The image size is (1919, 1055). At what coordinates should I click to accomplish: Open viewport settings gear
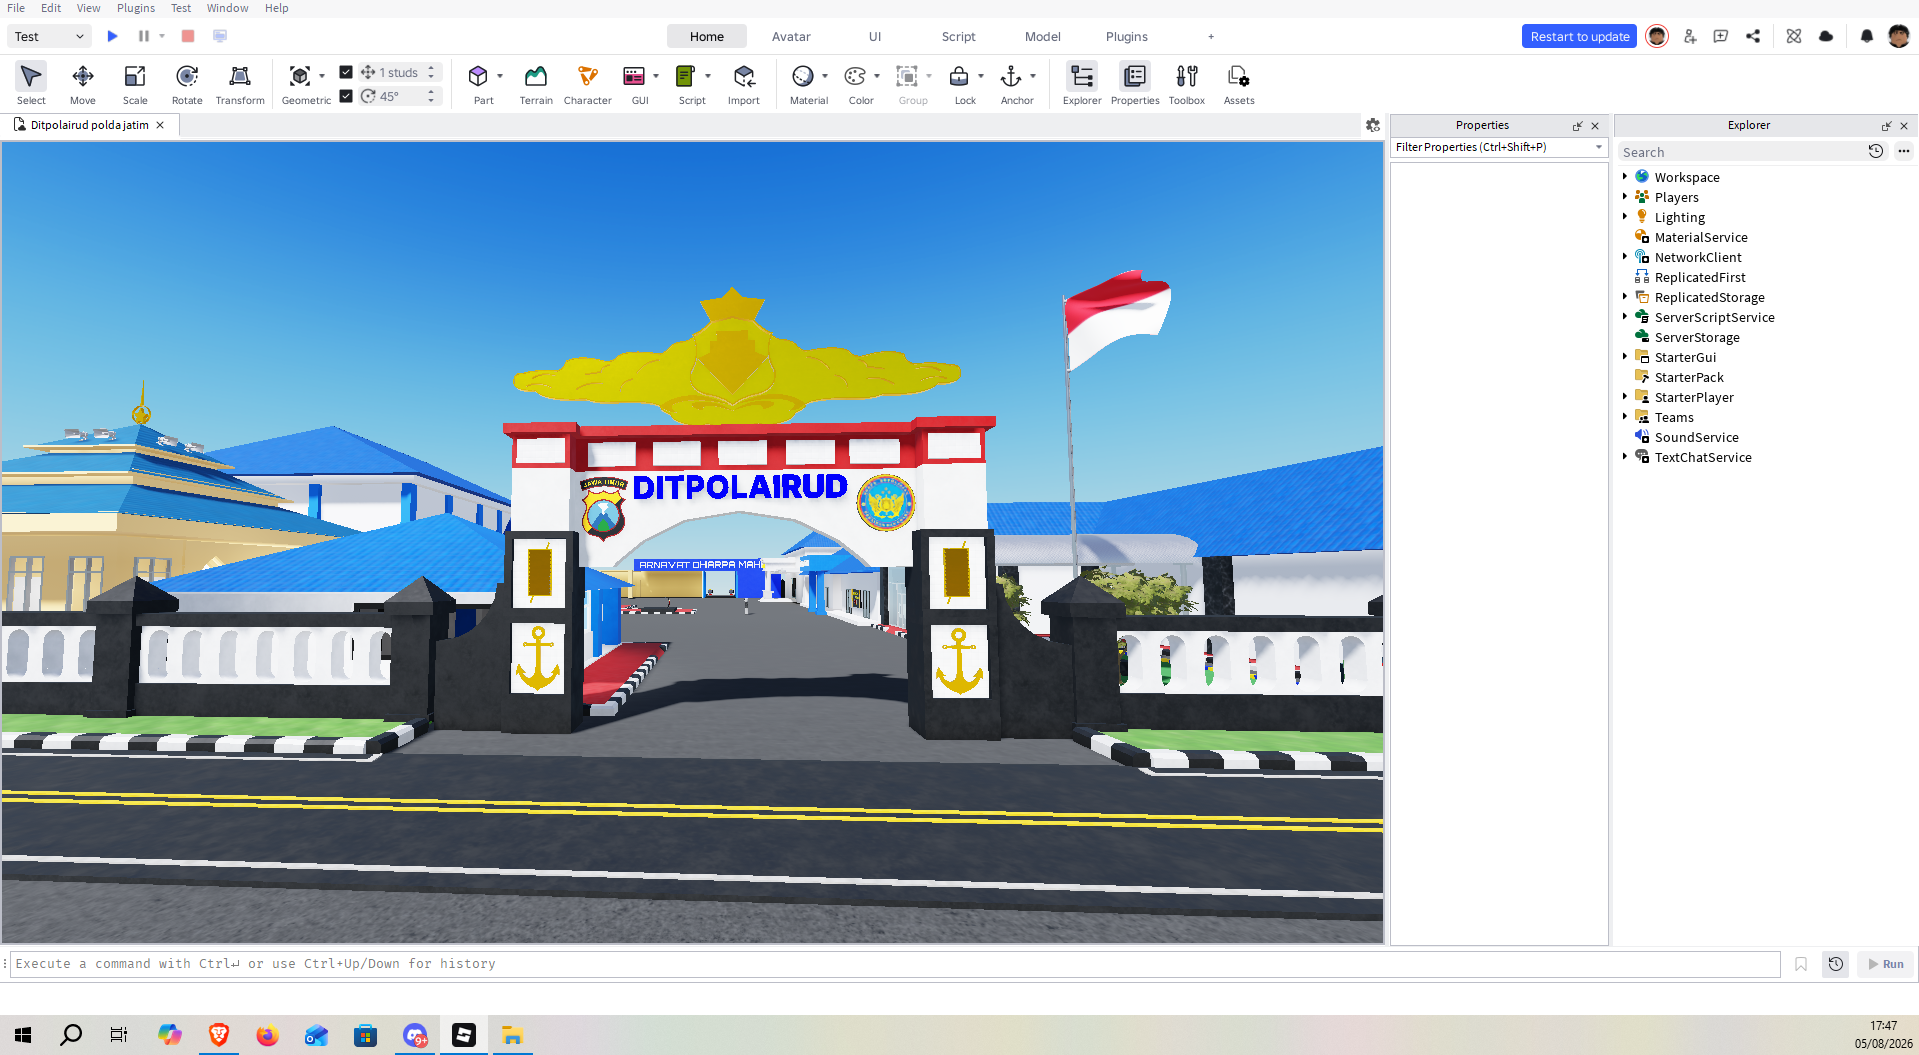point(1373,125)
